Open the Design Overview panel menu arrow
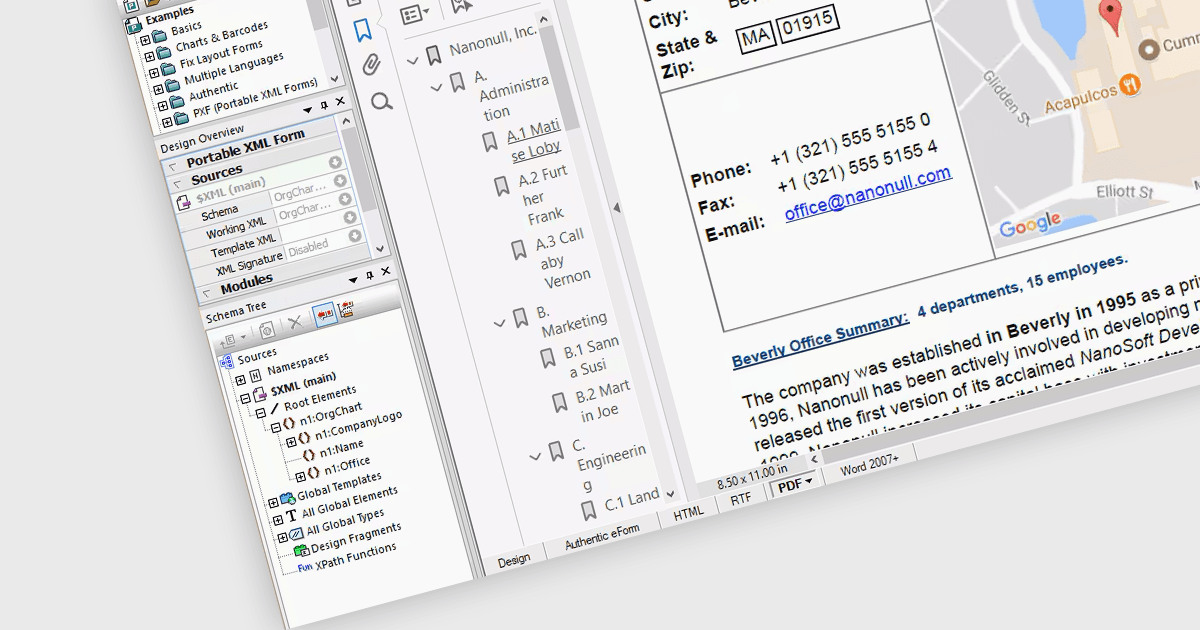This screenshot has height=630, width=1200. click(308, 110)
